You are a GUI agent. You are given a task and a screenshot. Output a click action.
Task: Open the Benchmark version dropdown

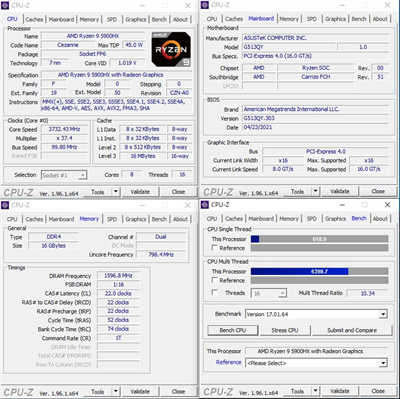(383, 314)
